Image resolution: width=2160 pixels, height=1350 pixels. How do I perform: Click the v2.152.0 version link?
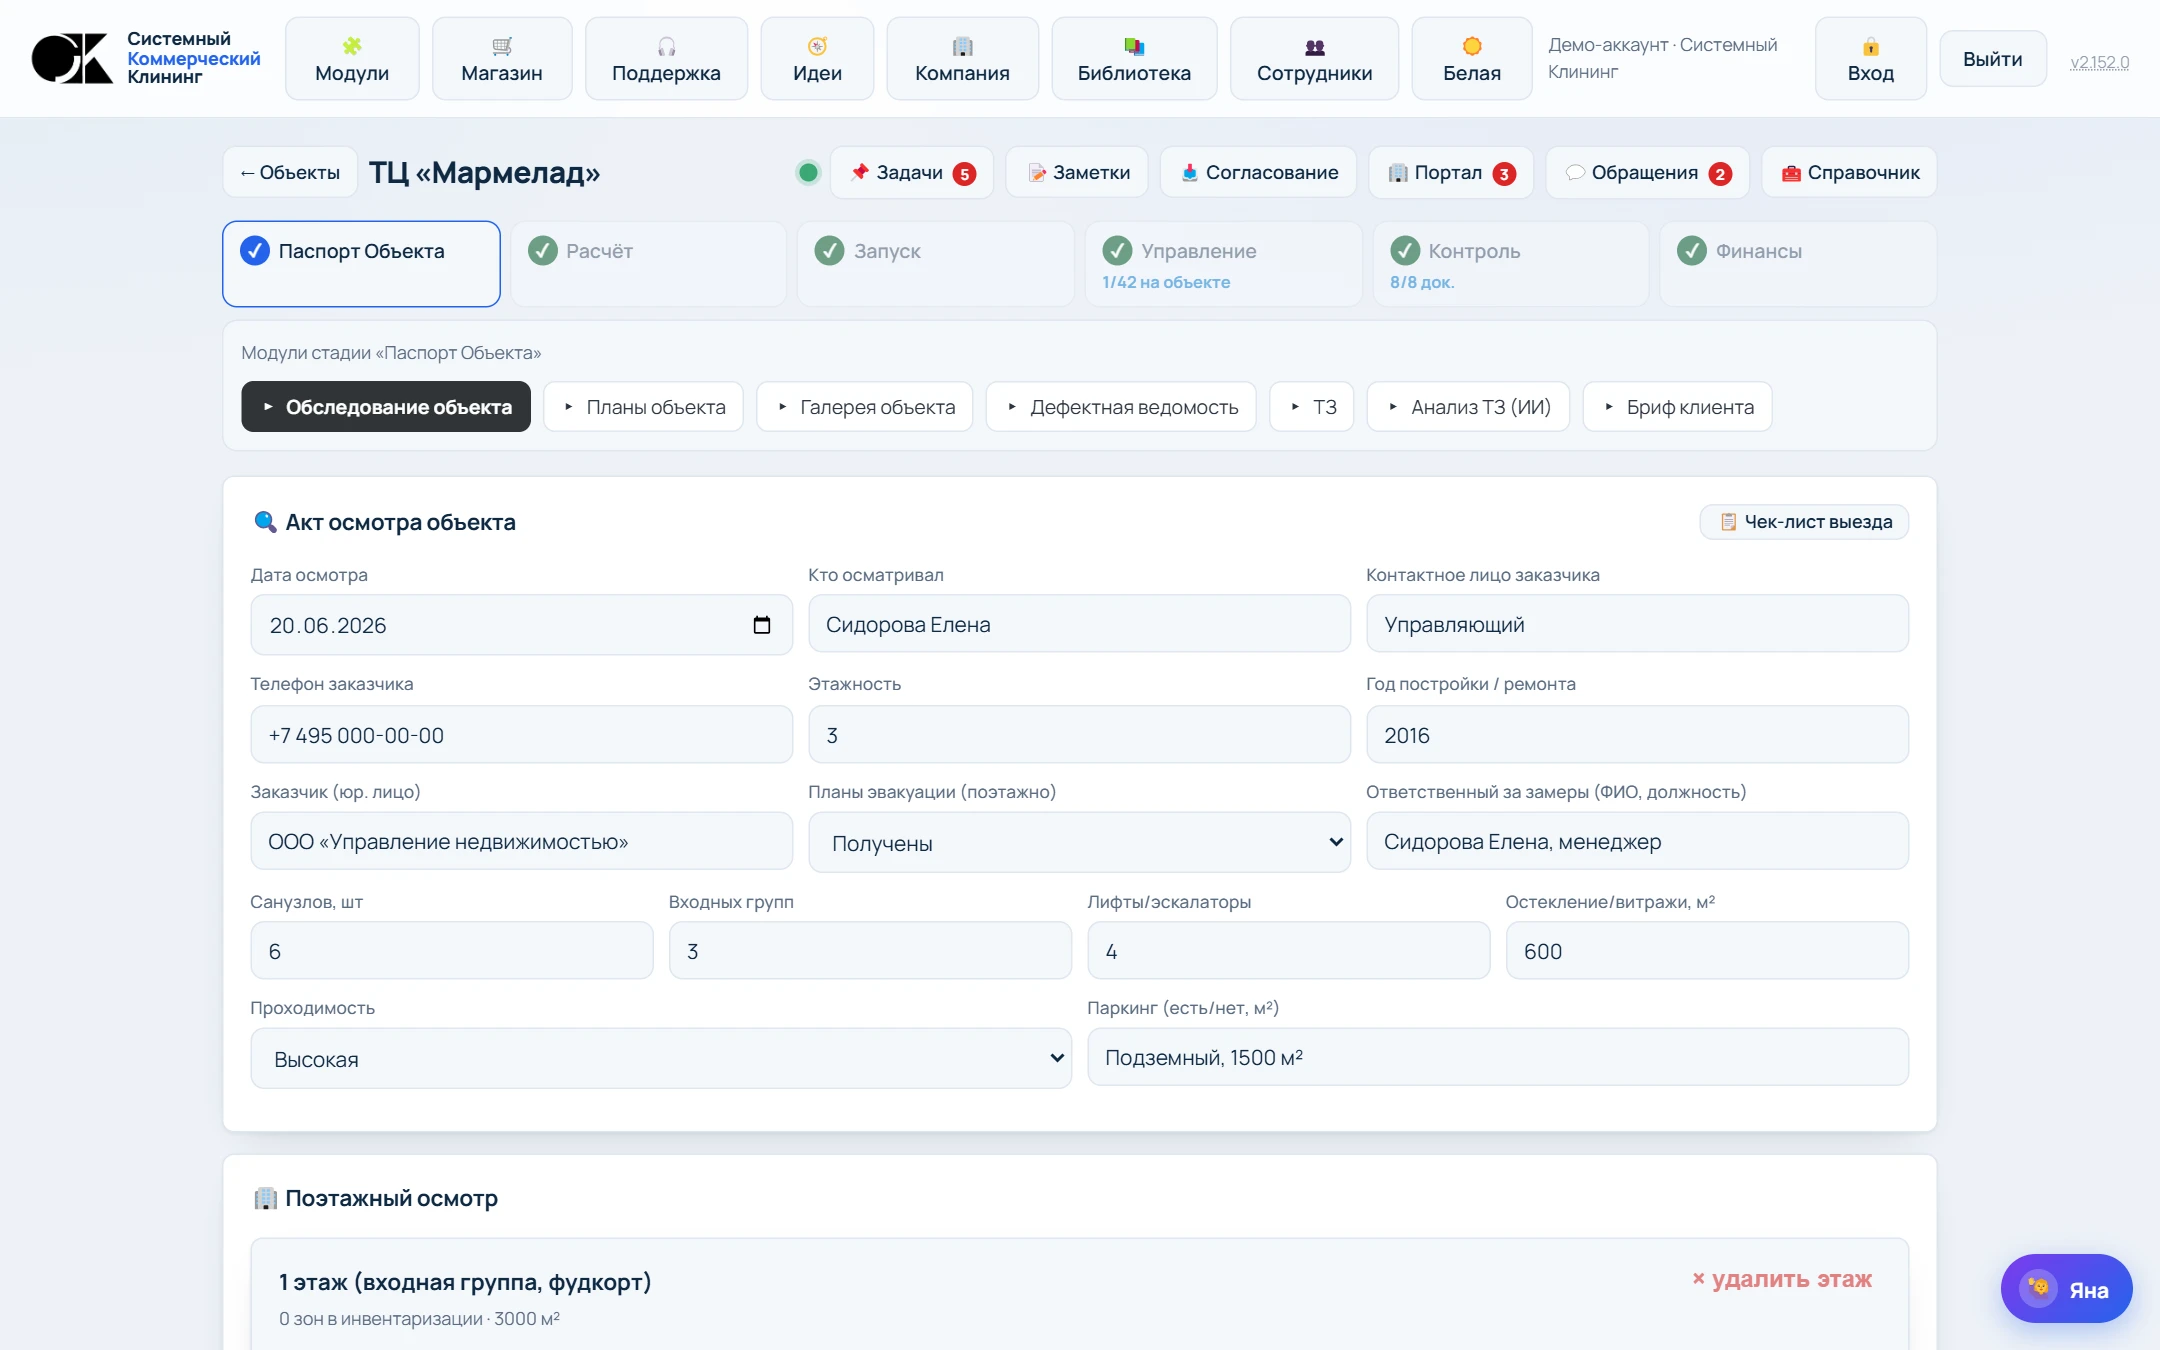[x=2099, y=62]
